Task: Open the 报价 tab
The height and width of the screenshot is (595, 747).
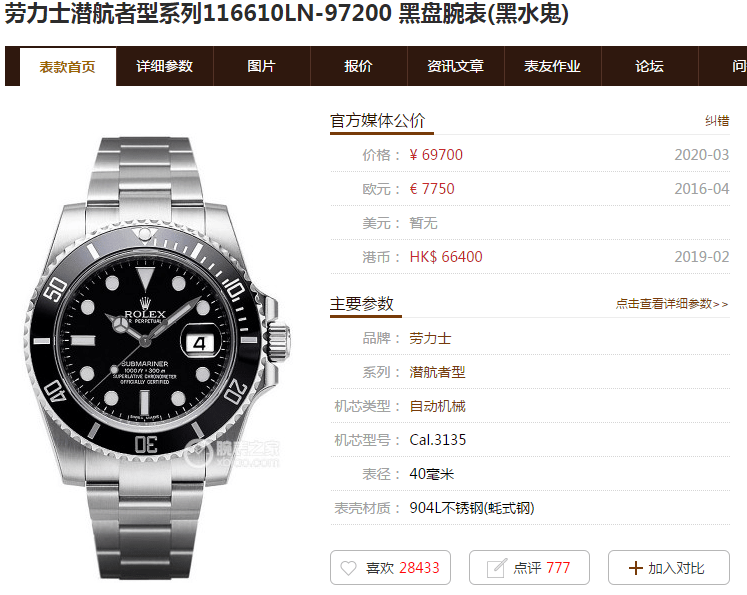Action: click(358, 66)
